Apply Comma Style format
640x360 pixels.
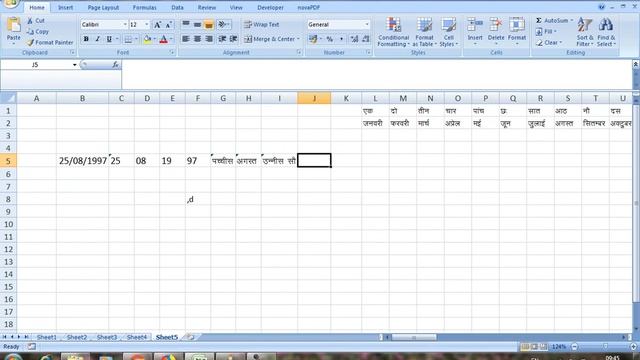coord(341,39)
